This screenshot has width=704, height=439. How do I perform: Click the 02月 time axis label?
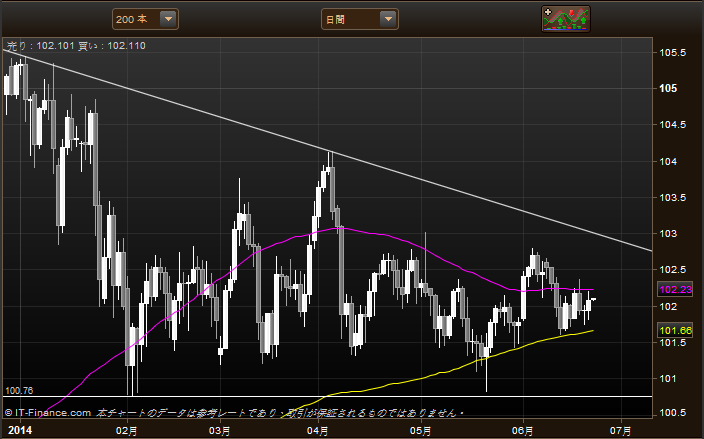127,431
